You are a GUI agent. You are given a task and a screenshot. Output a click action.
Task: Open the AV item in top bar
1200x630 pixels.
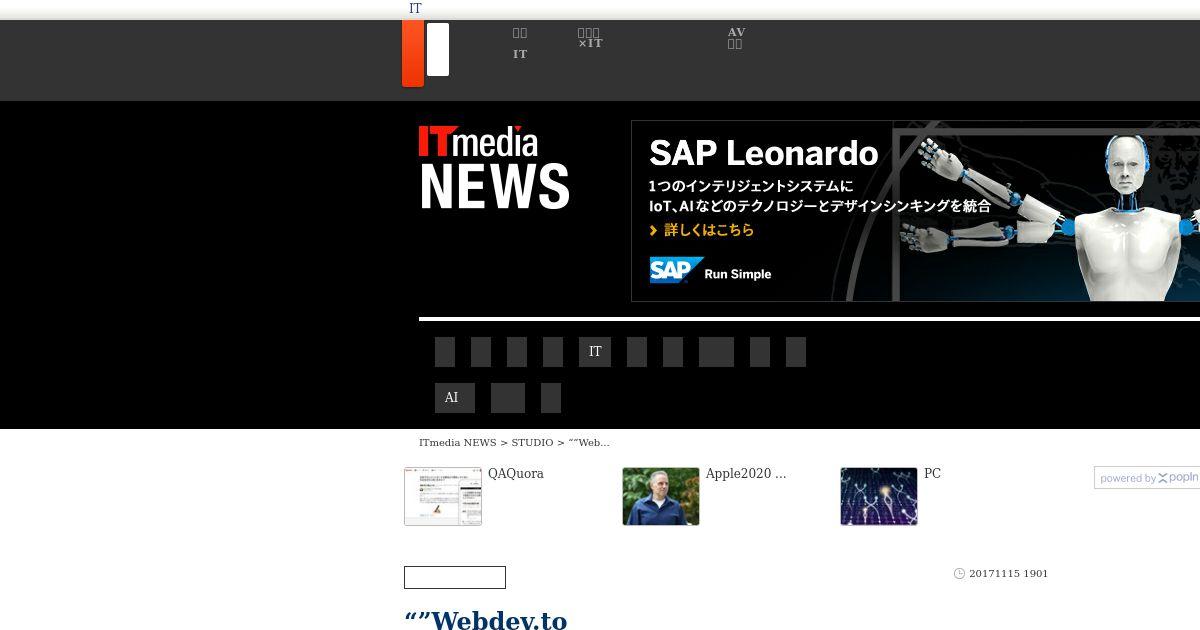736,38
